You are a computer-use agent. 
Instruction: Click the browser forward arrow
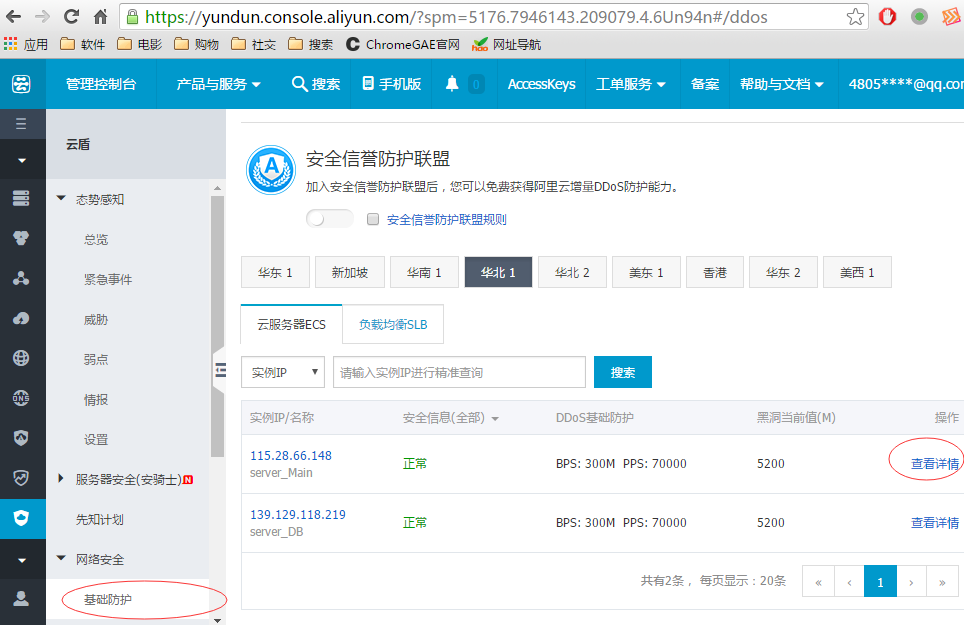[x=42, y=17]
